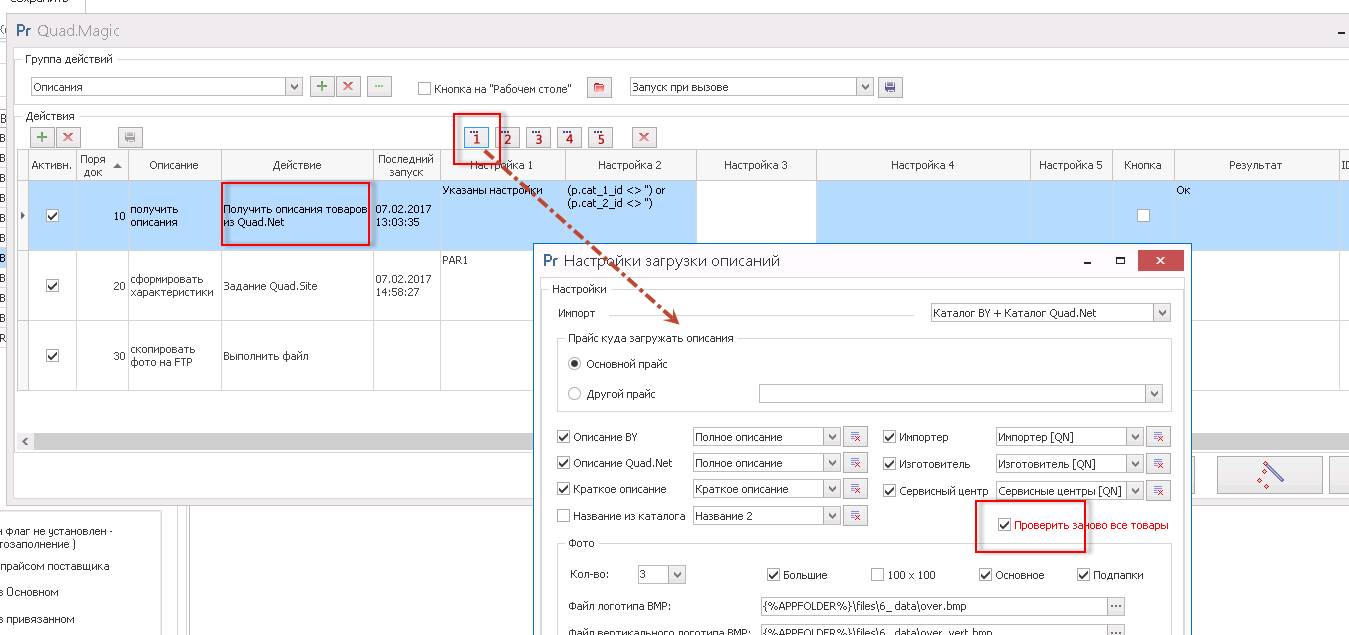
Task: Uncheck the Основное photo checkbox
Action: 985,575
